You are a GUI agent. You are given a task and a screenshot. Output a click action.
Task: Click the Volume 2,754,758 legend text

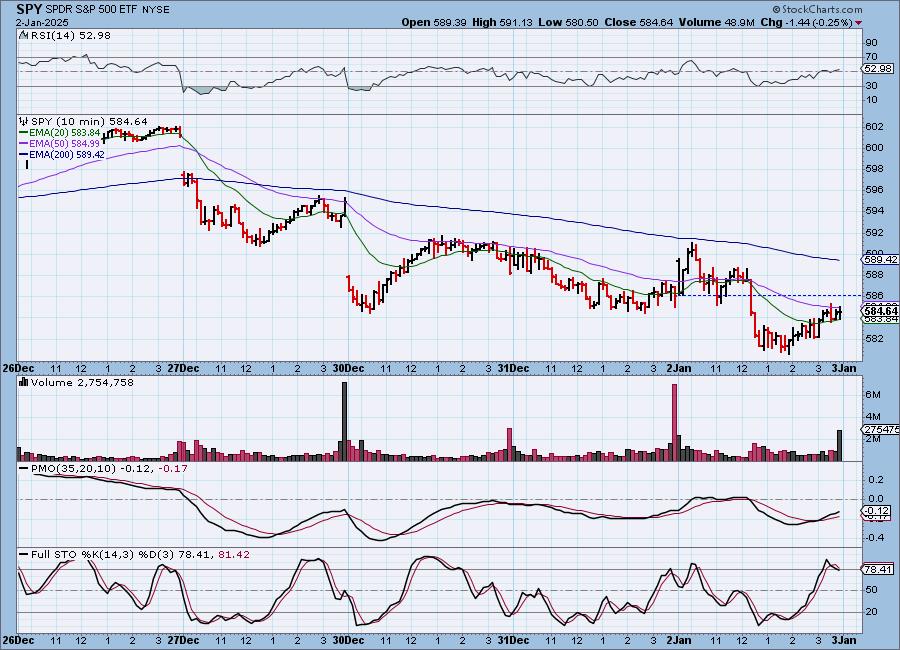click(x=82, y=382)
